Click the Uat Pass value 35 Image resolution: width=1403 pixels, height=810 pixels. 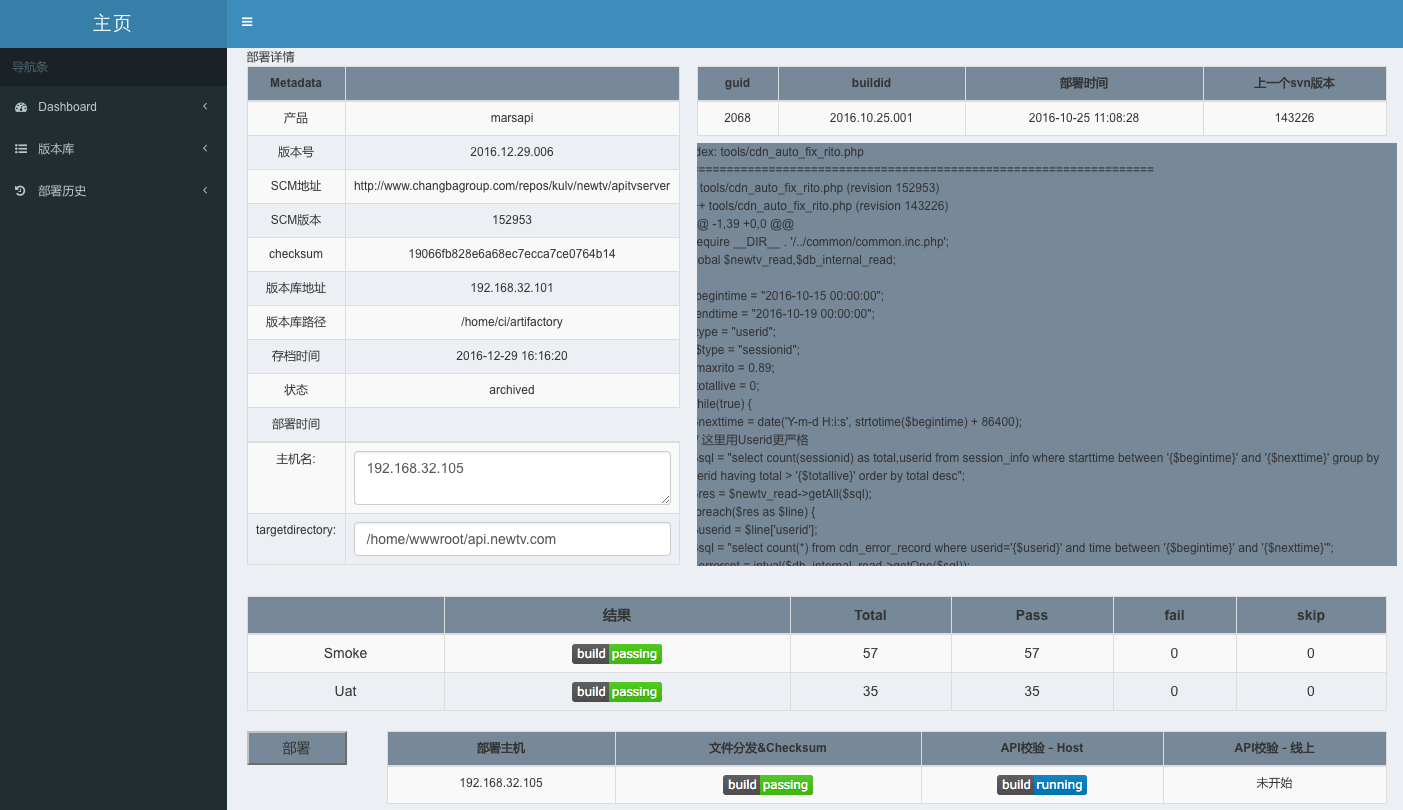[x=1032, y=692]
